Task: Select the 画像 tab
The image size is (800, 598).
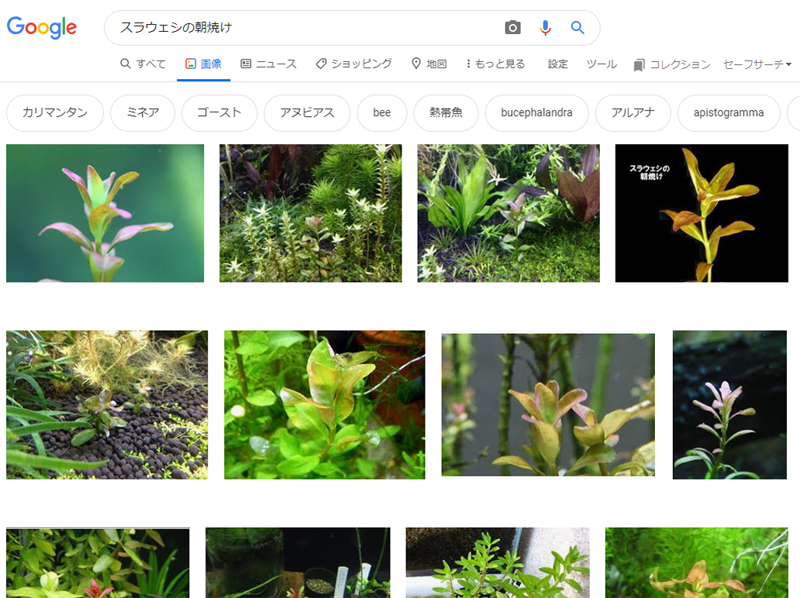Action: point(204,64)
